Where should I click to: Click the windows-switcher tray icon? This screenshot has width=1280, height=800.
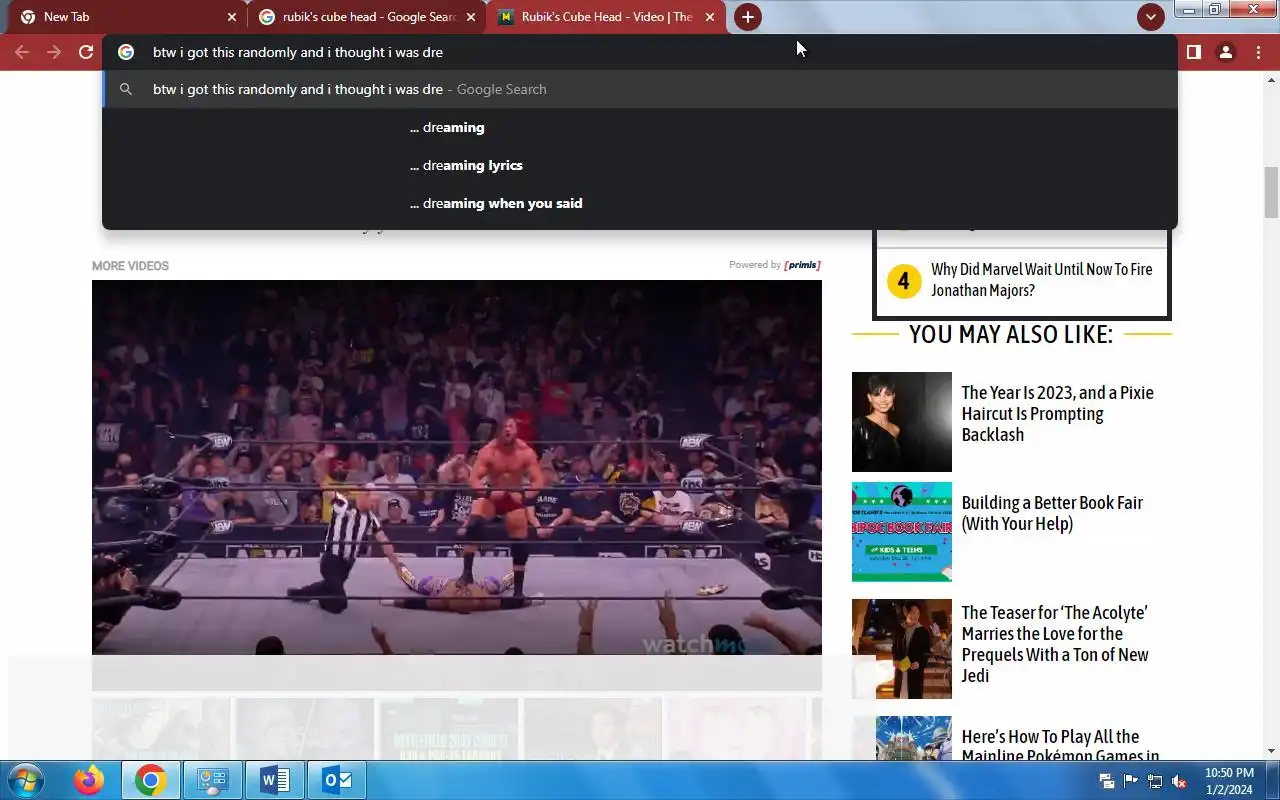(1107, 781)
